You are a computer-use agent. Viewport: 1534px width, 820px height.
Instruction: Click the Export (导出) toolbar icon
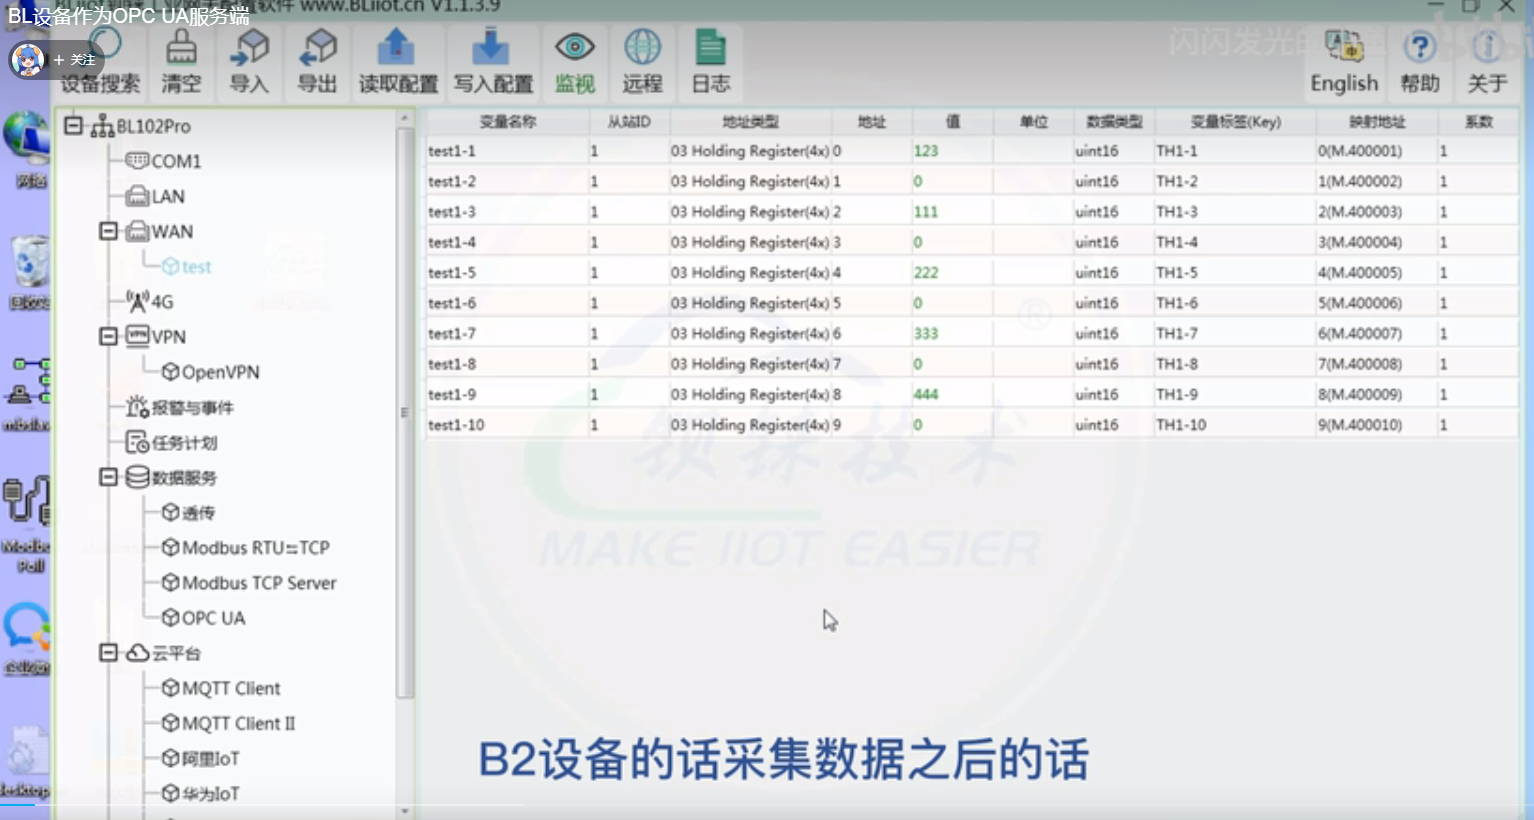(317, 62)
